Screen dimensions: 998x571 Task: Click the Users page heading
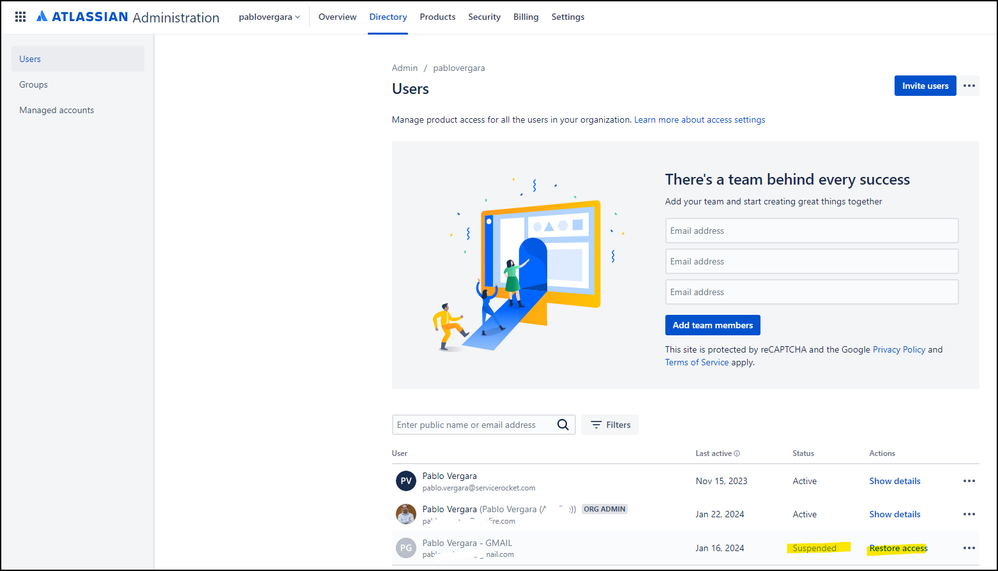coord(411,88)
